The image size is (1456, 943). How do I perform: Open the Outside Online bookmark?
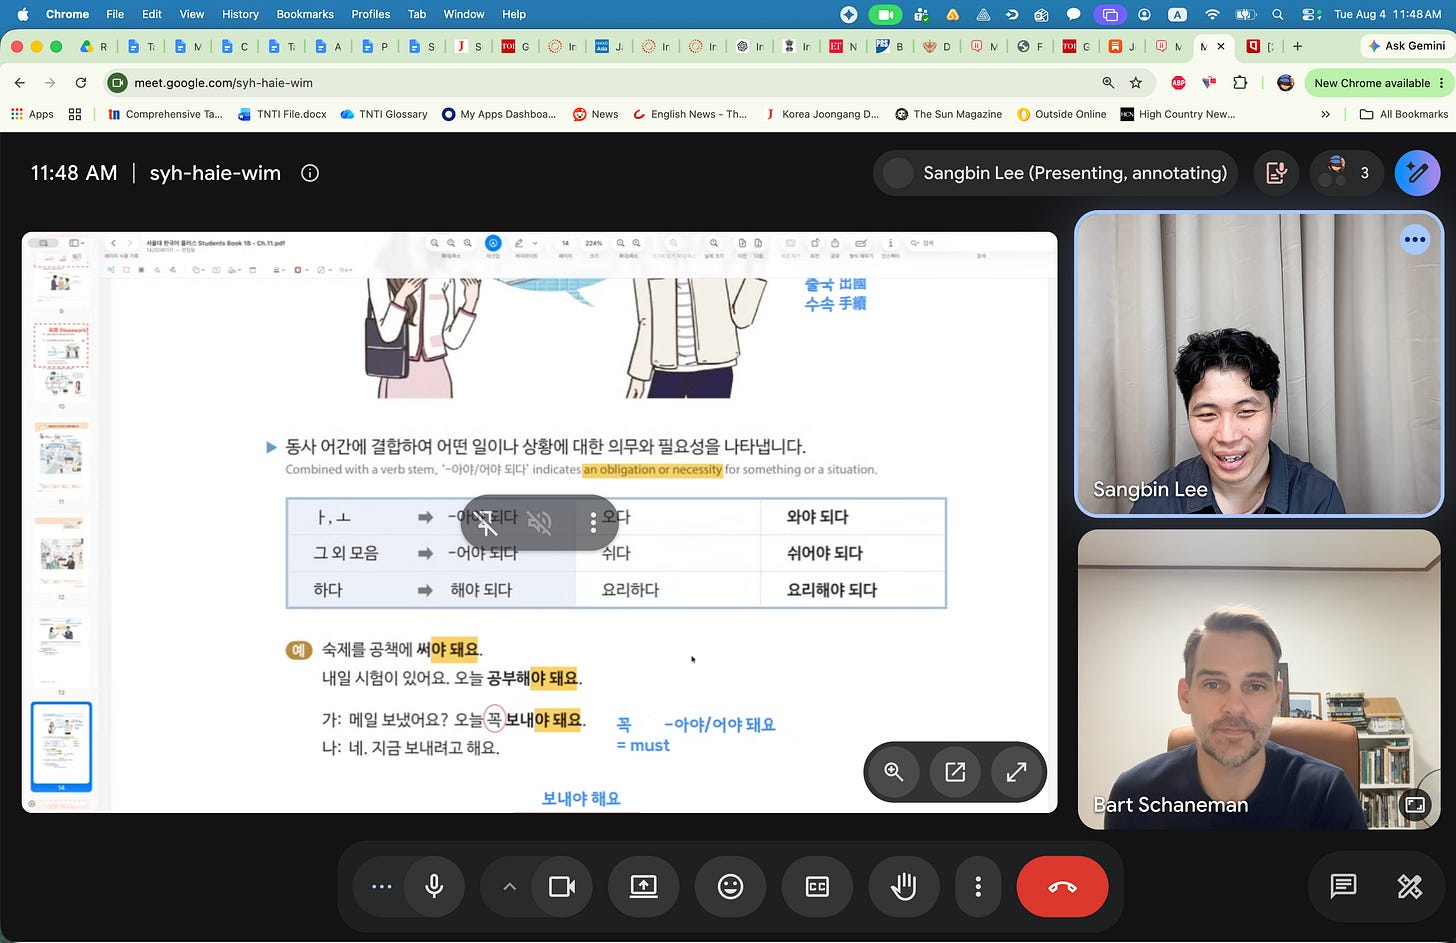point(1061,114)
